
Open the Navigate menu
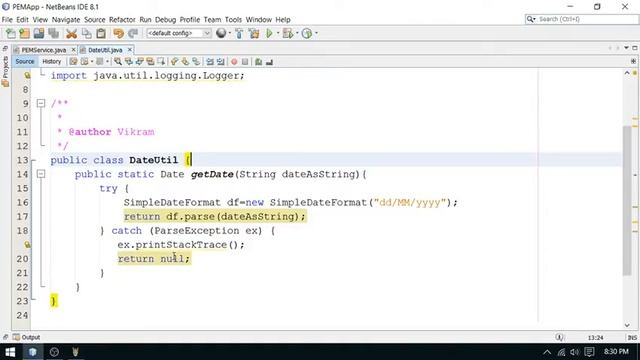pyautogui.click(x=66, y=20)
